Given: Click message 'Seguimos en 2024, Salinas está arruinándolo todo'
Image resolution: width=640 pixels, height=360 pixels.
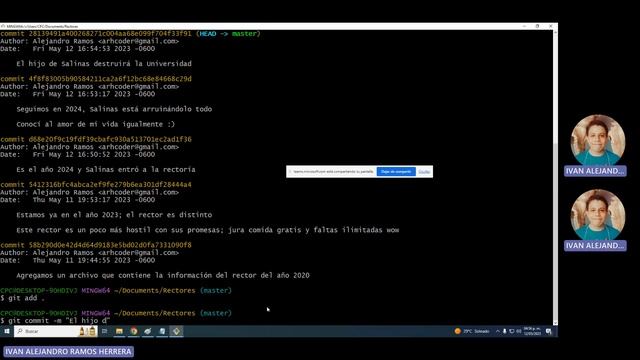Looking at the screenshot, I should [x=114, y=109].
